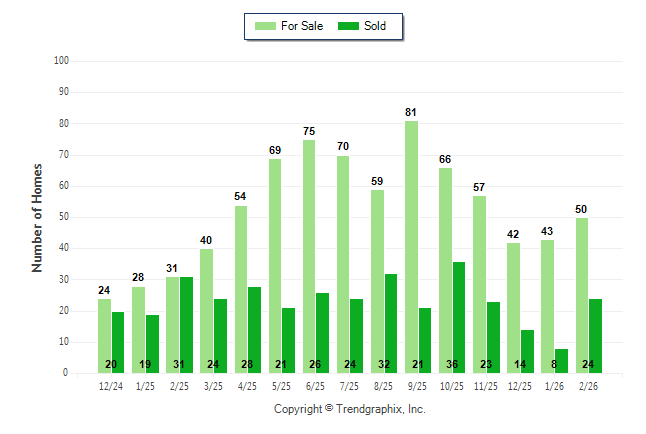Click the For Sale legend color swatch
This screenshot has width=646, height=434.
(267, 26)
